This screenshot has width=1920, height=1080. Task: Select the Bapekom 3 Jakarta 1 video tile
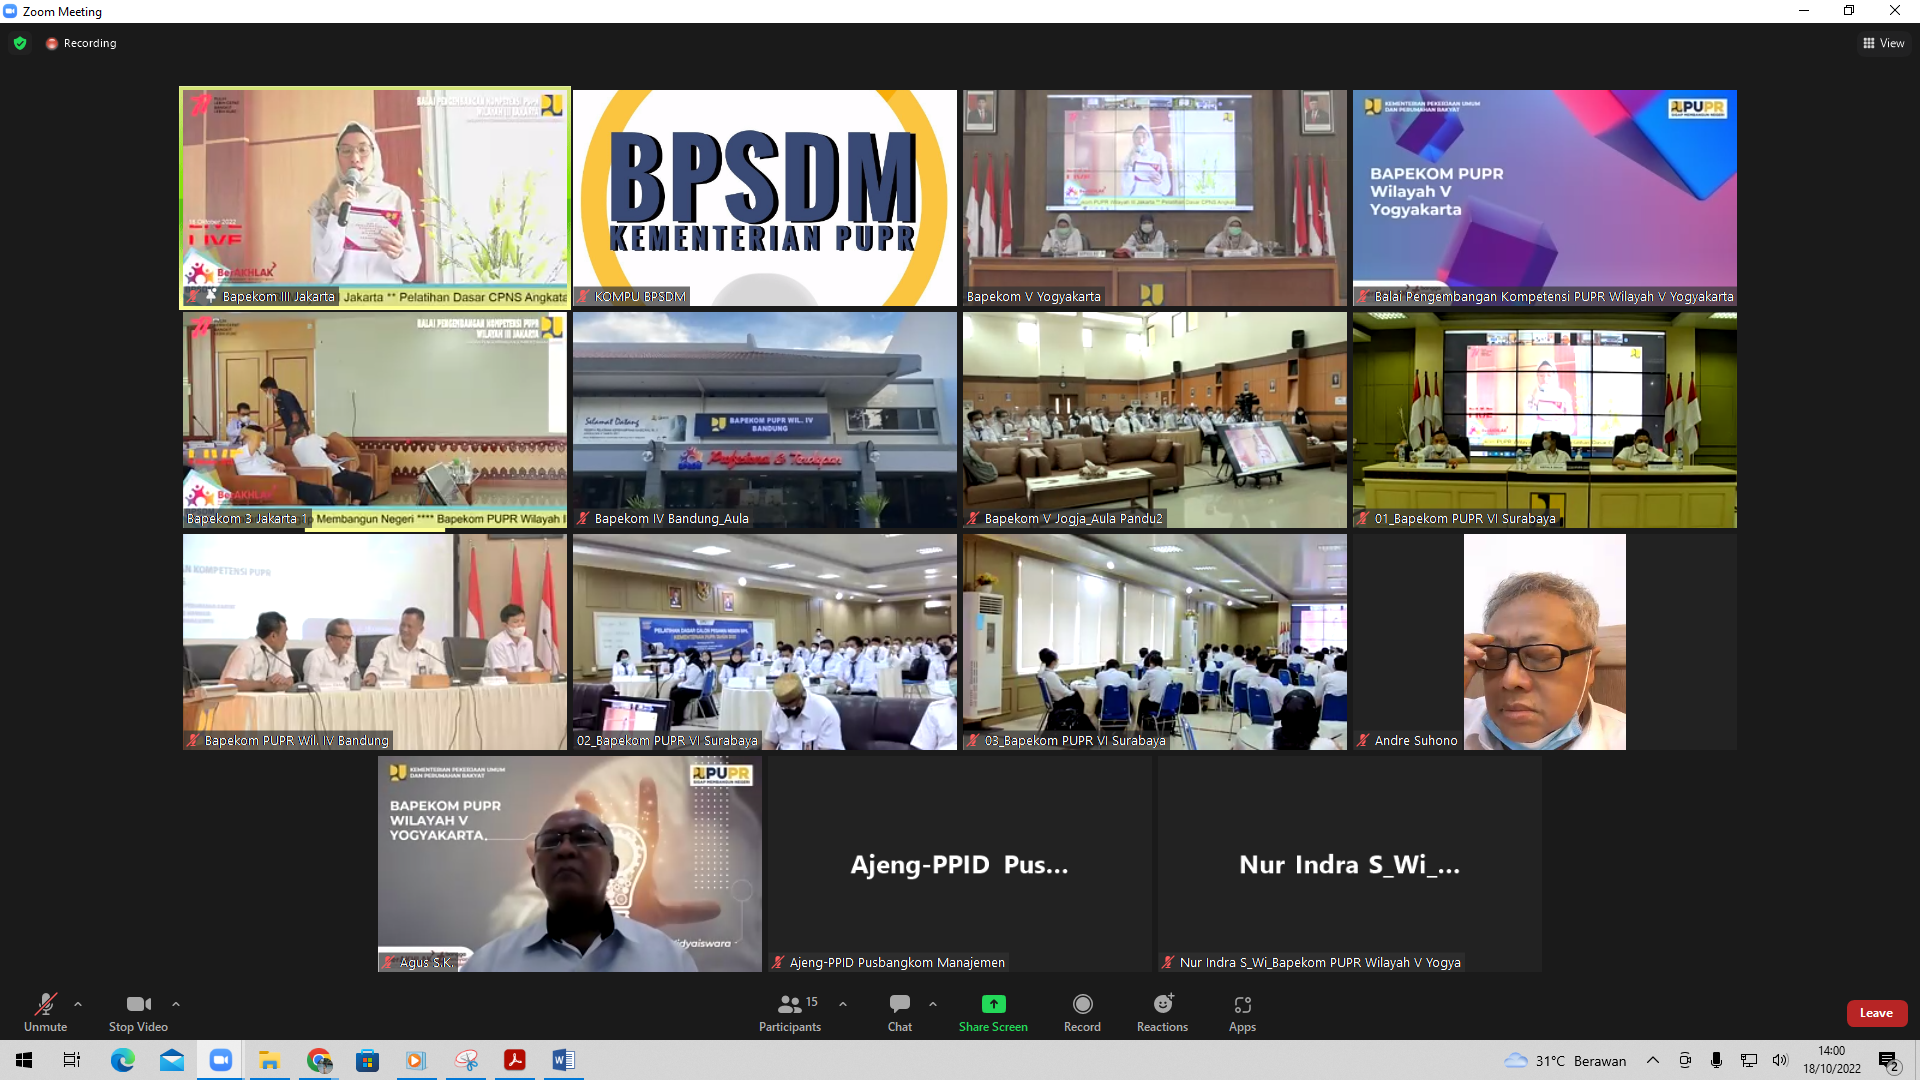[375, 420]
